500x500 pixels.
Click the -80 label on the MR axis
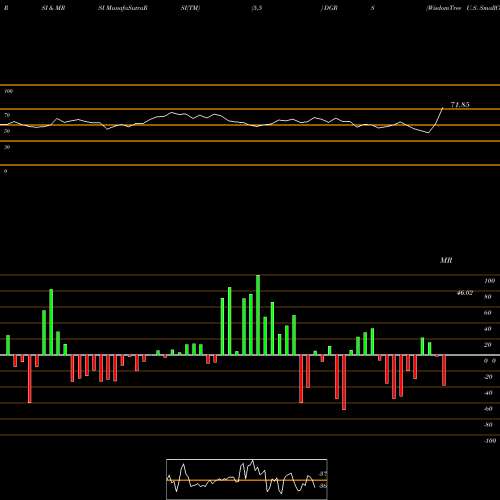click(488, 425)
